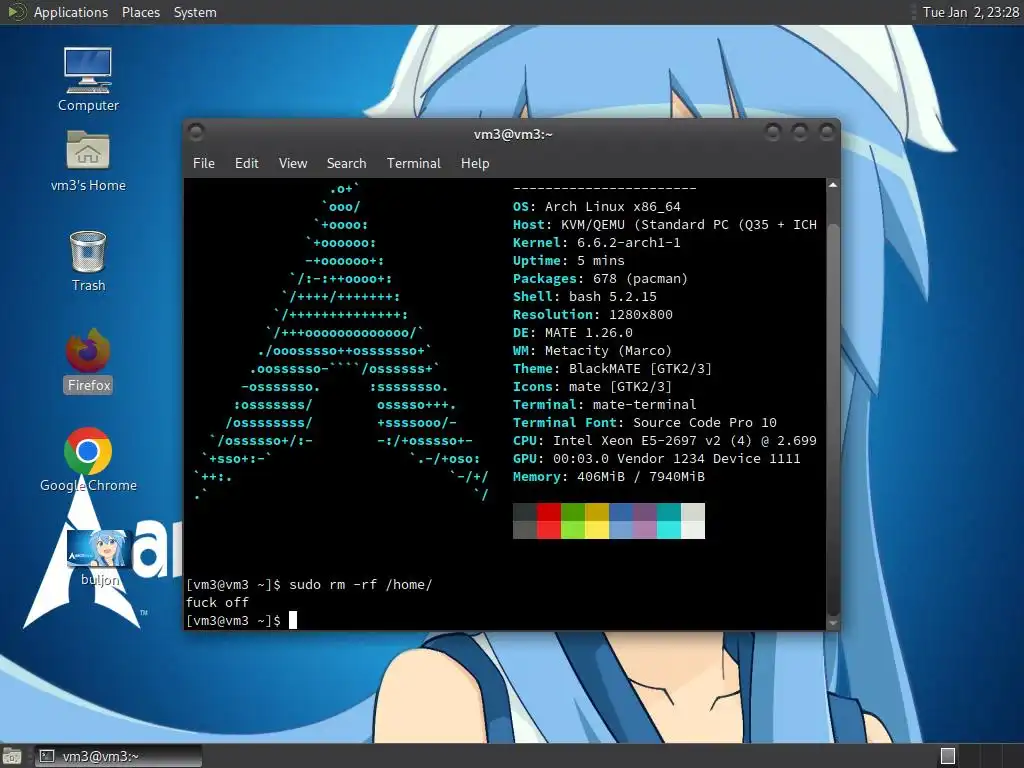Viewport: 1024px width, 768px height.
Task: Open the terminal Help menu
Action: [475, 163]
